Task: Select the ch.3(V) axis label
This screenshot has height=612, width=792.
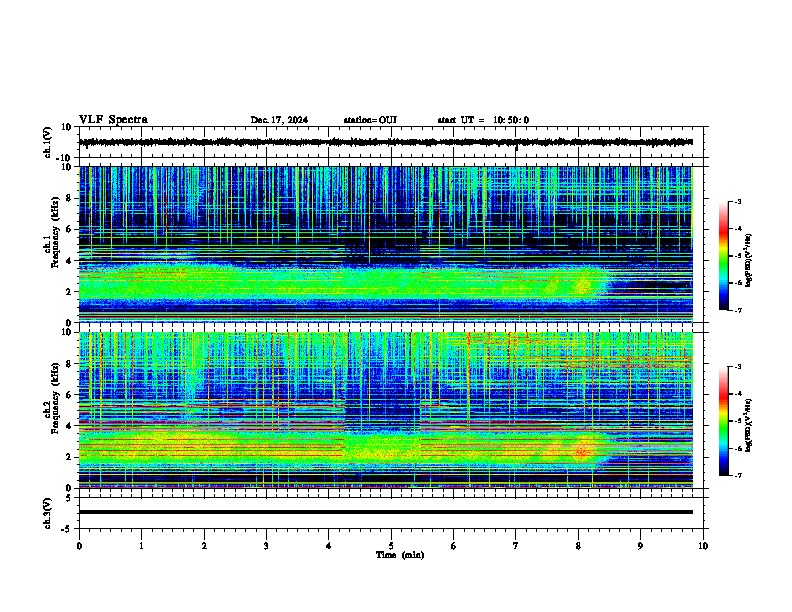Action: coord(47,513)
